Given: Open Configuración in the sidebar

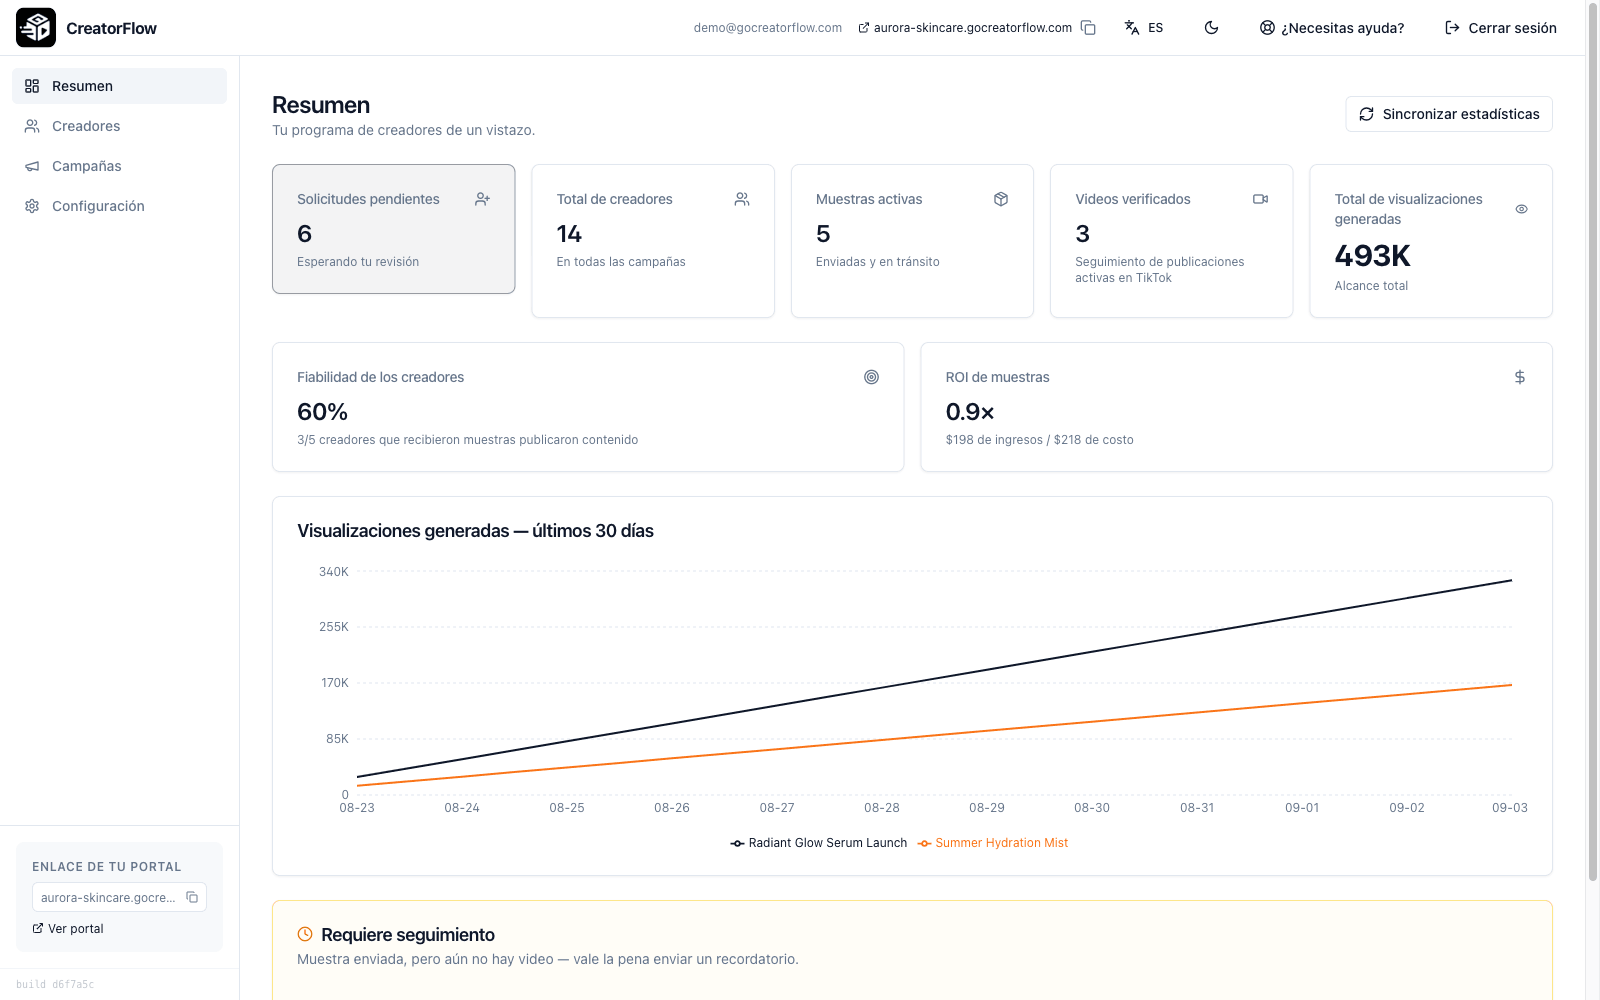Looking at the screenshot, I should coord(119,206).
